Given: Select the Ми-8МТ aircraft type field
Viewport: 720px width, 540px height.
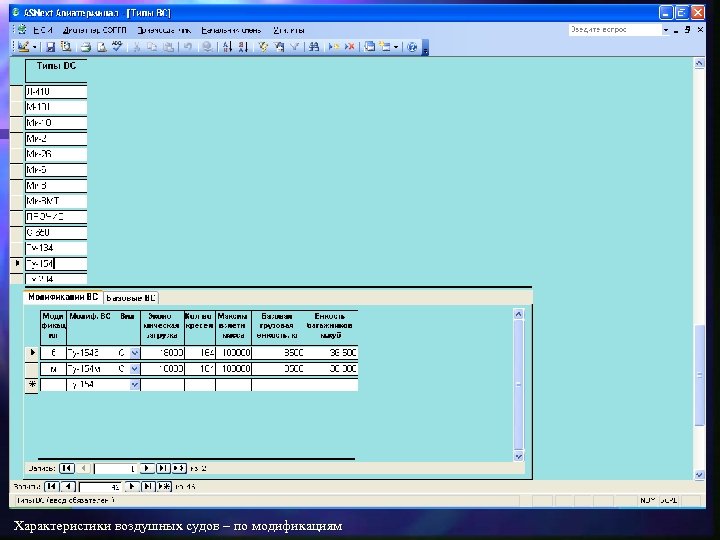Looking at the screenshot, I should pyautogui.click(x=56, y=201).
